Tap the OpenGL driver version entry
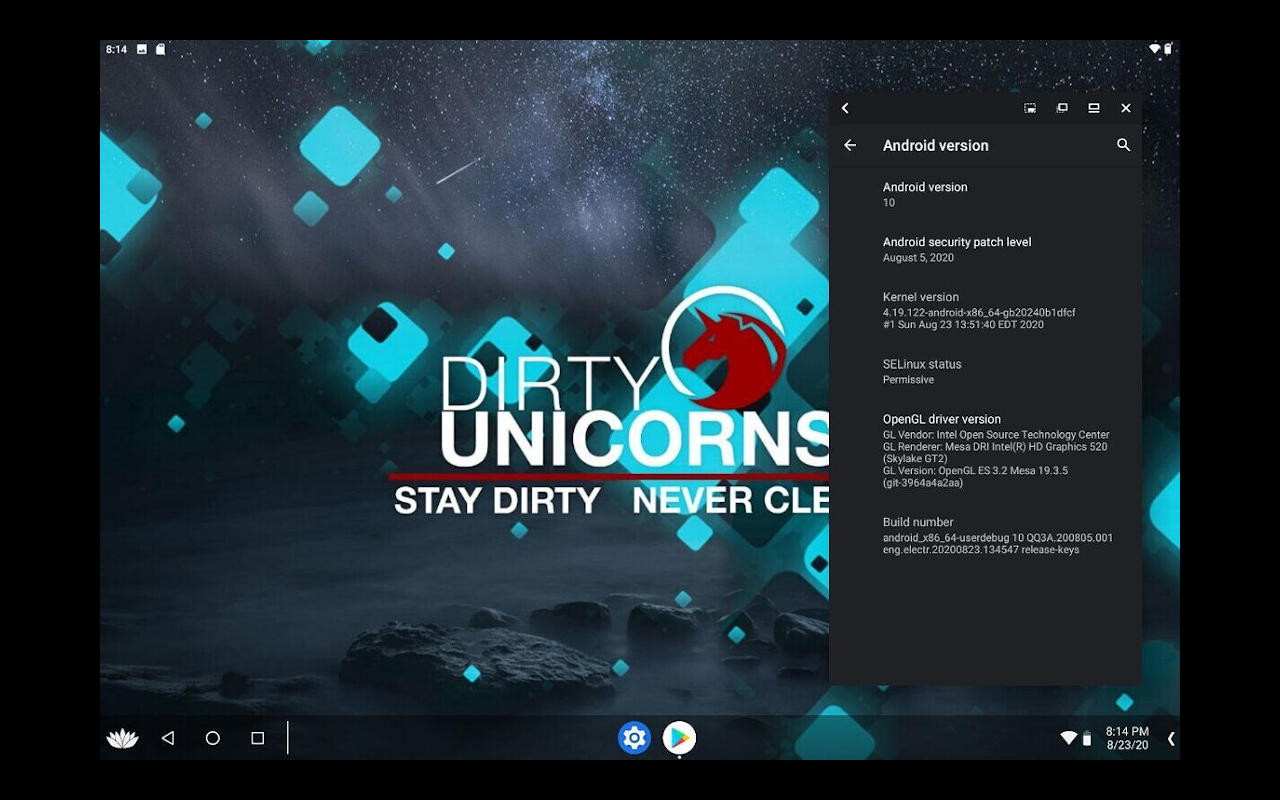This screenshot has width=1280, height=800. (x=985, y=450)
